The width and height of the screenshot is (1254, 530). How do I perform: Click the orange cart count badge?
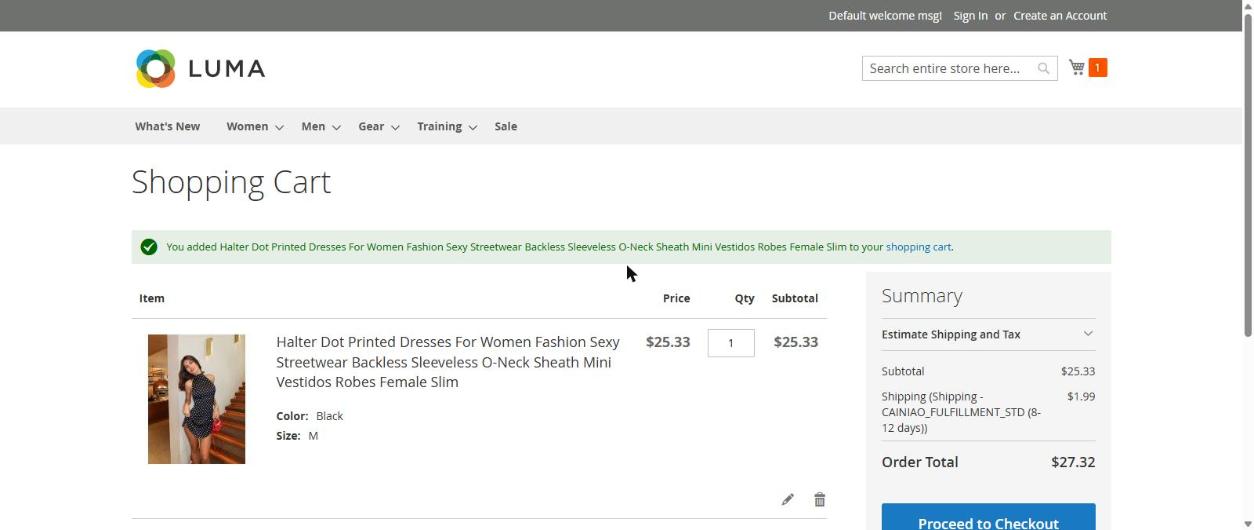pos(1097,67)
